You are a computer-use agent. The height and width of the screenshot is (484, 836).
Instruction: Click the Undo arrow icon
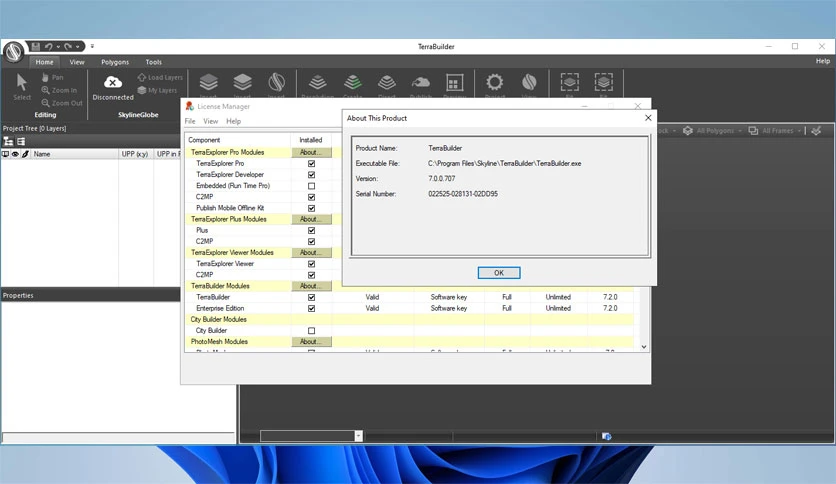point(49,46)
